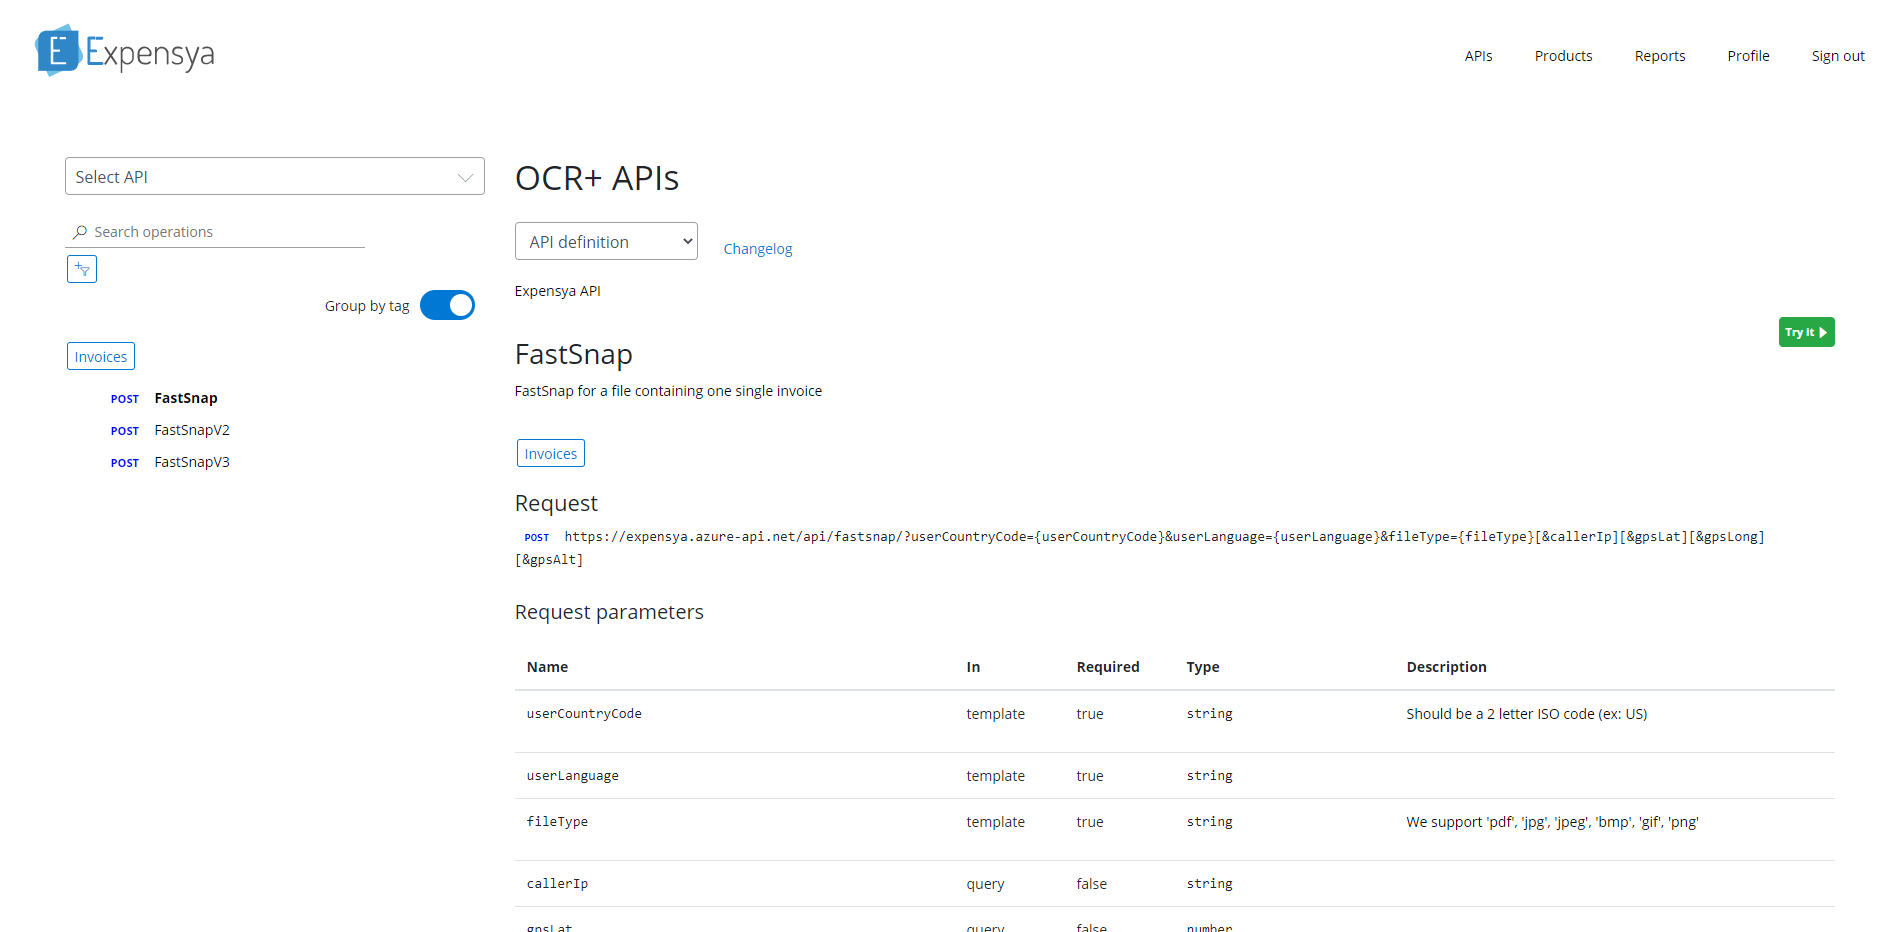Image resolution: width=1901 pixels, height=932 pixels.
Task: Click the POST label beside the request URL
Action: click(x=537, y=537)
